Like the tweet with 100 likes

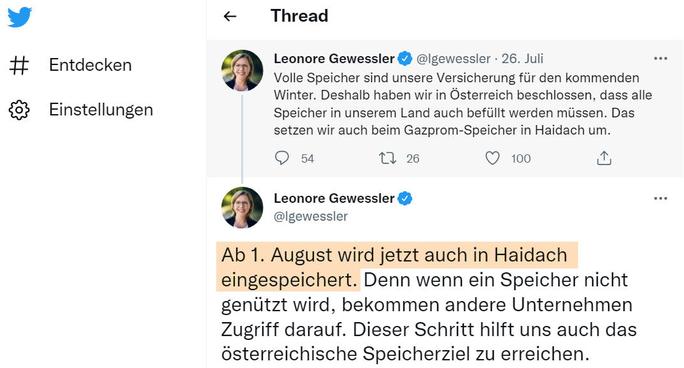[492, 158]
